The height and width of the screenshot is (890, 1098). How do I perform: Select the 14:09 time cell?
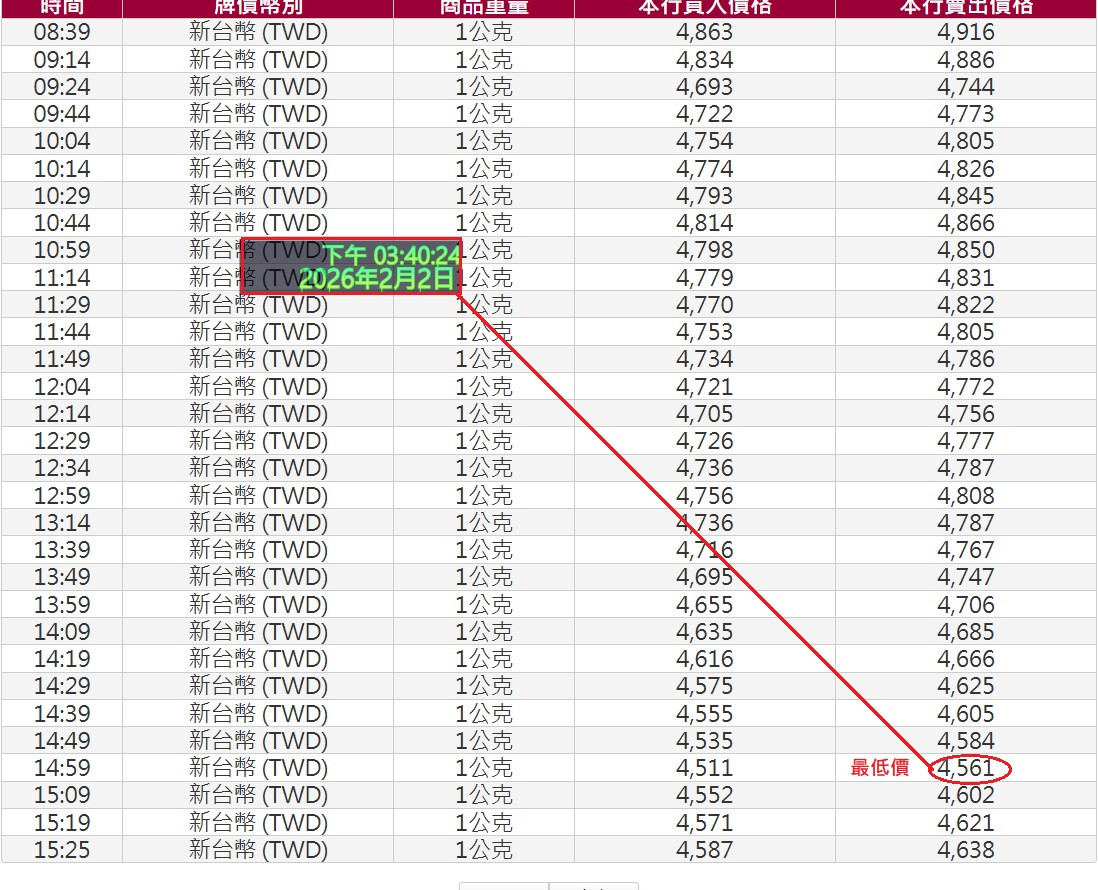pyautogui.click(x=62, y=632)
